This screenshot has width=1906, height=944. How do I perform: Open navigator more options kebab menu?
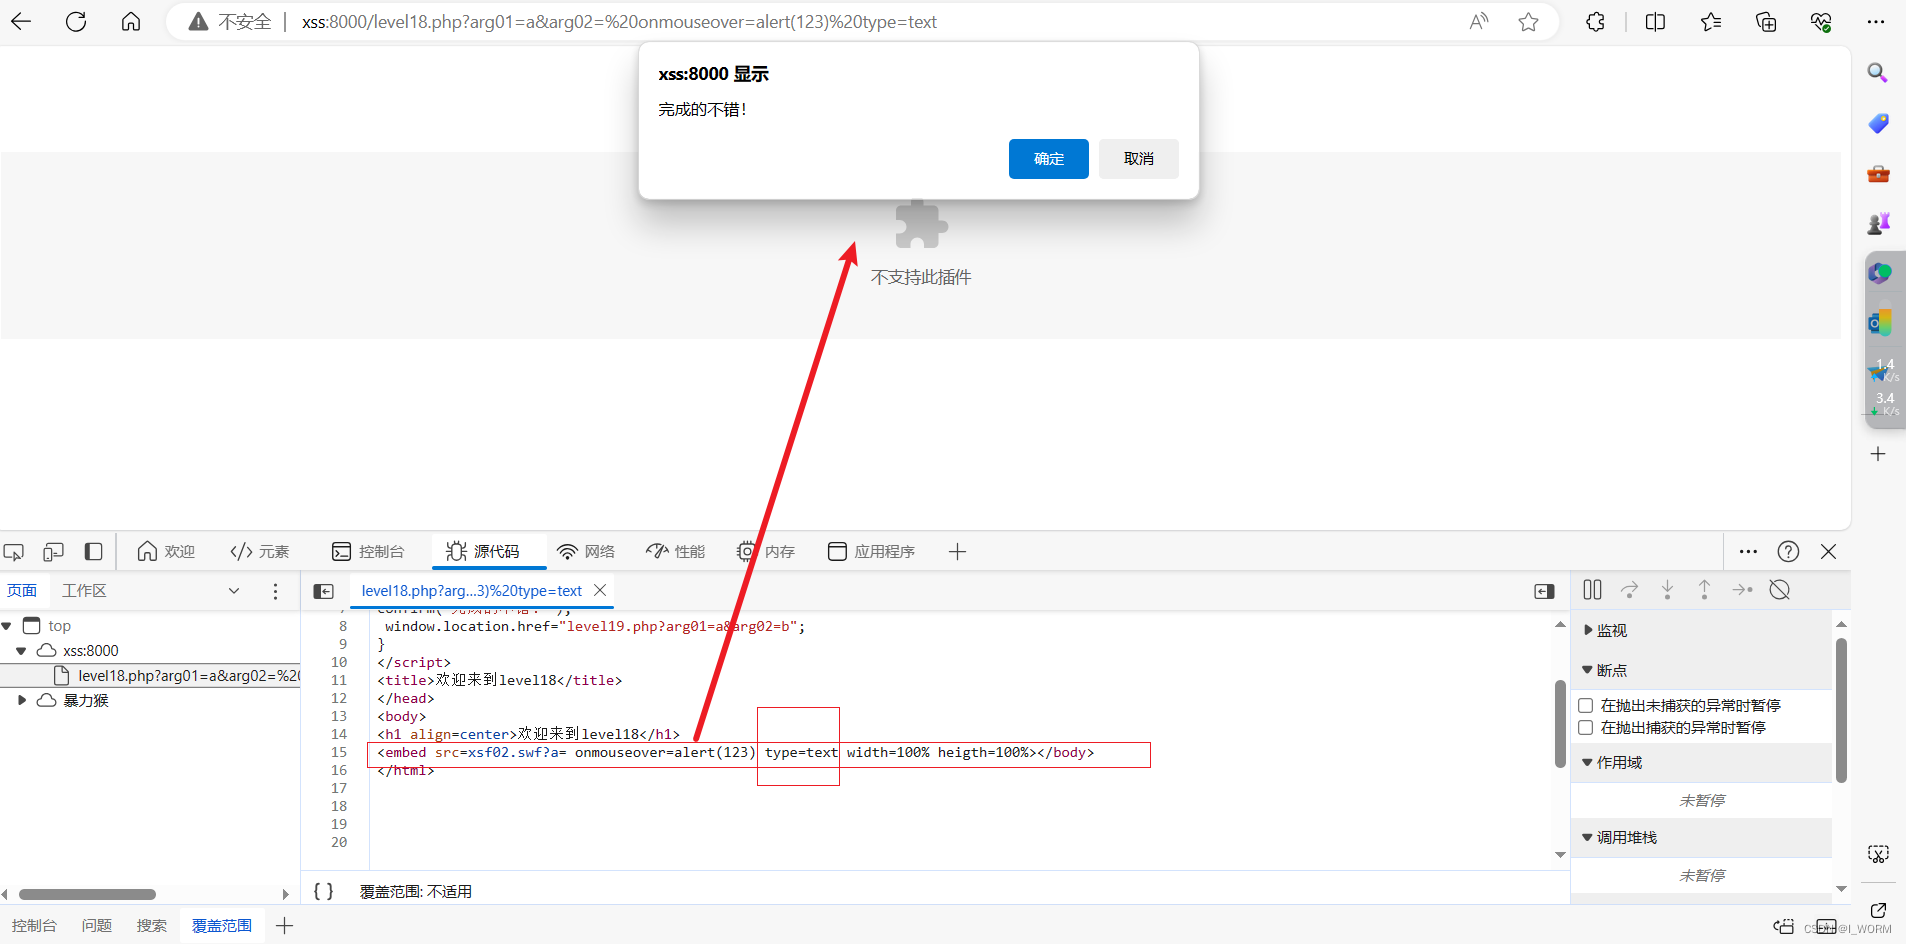pos(276,591)
